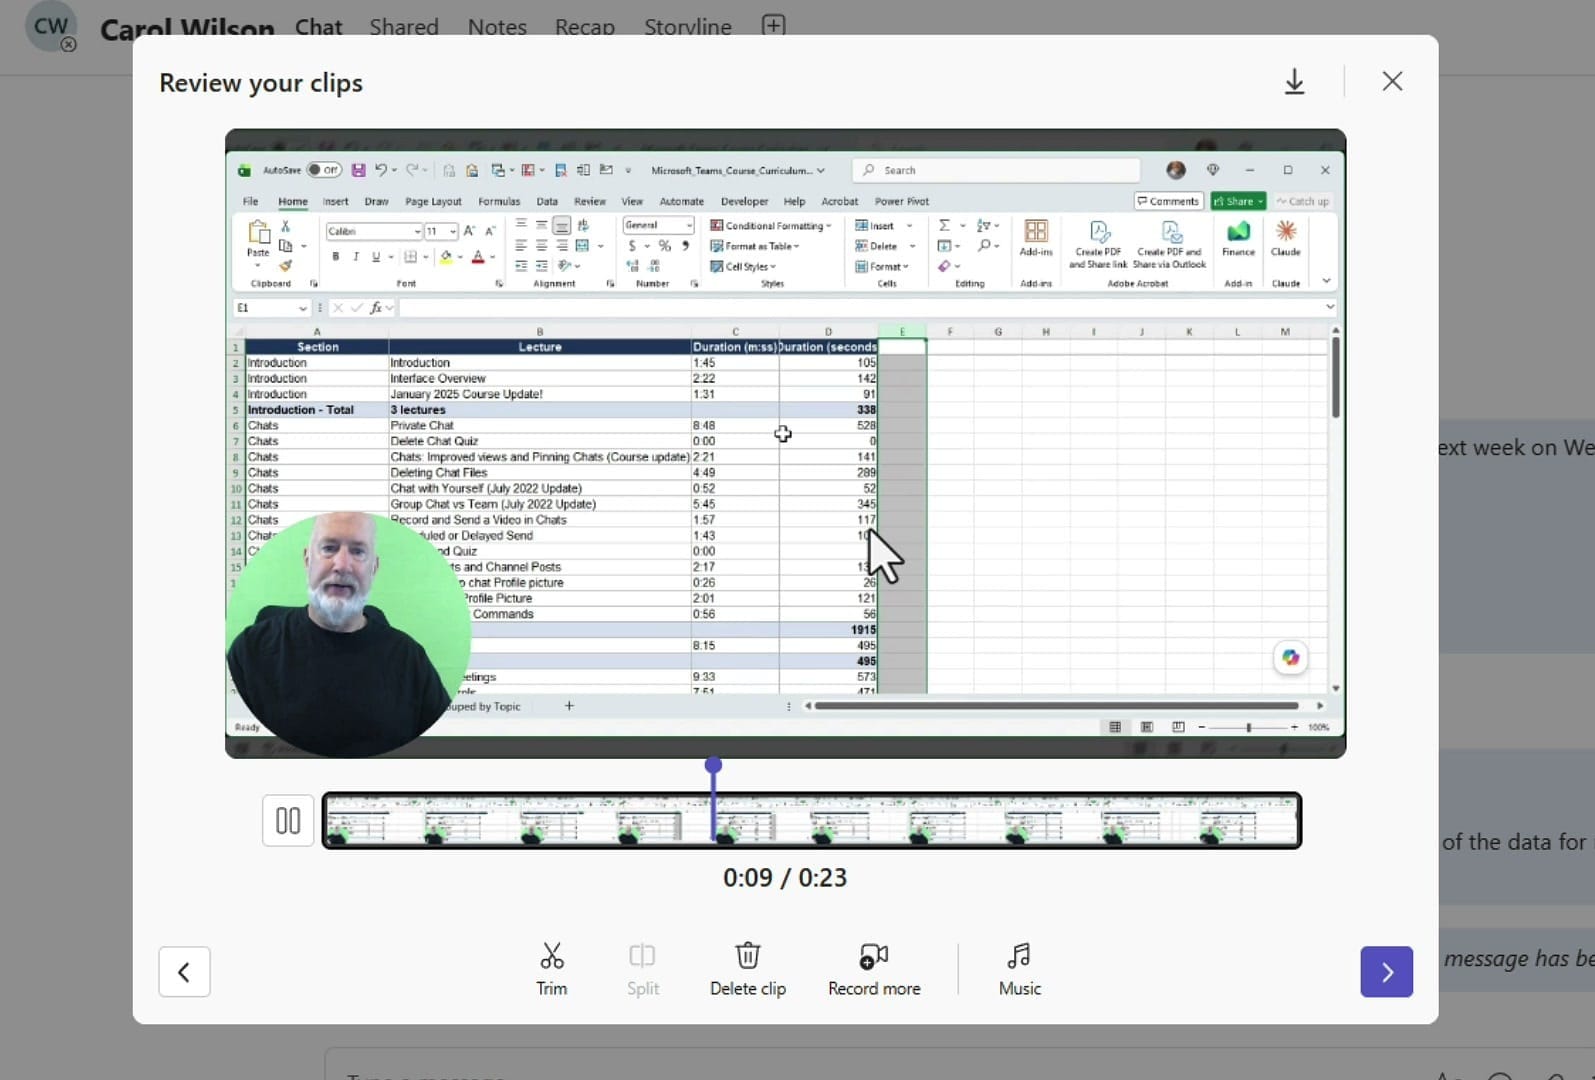
Task: Open the Notes tab in Teams
Action: tap(497, 27)
